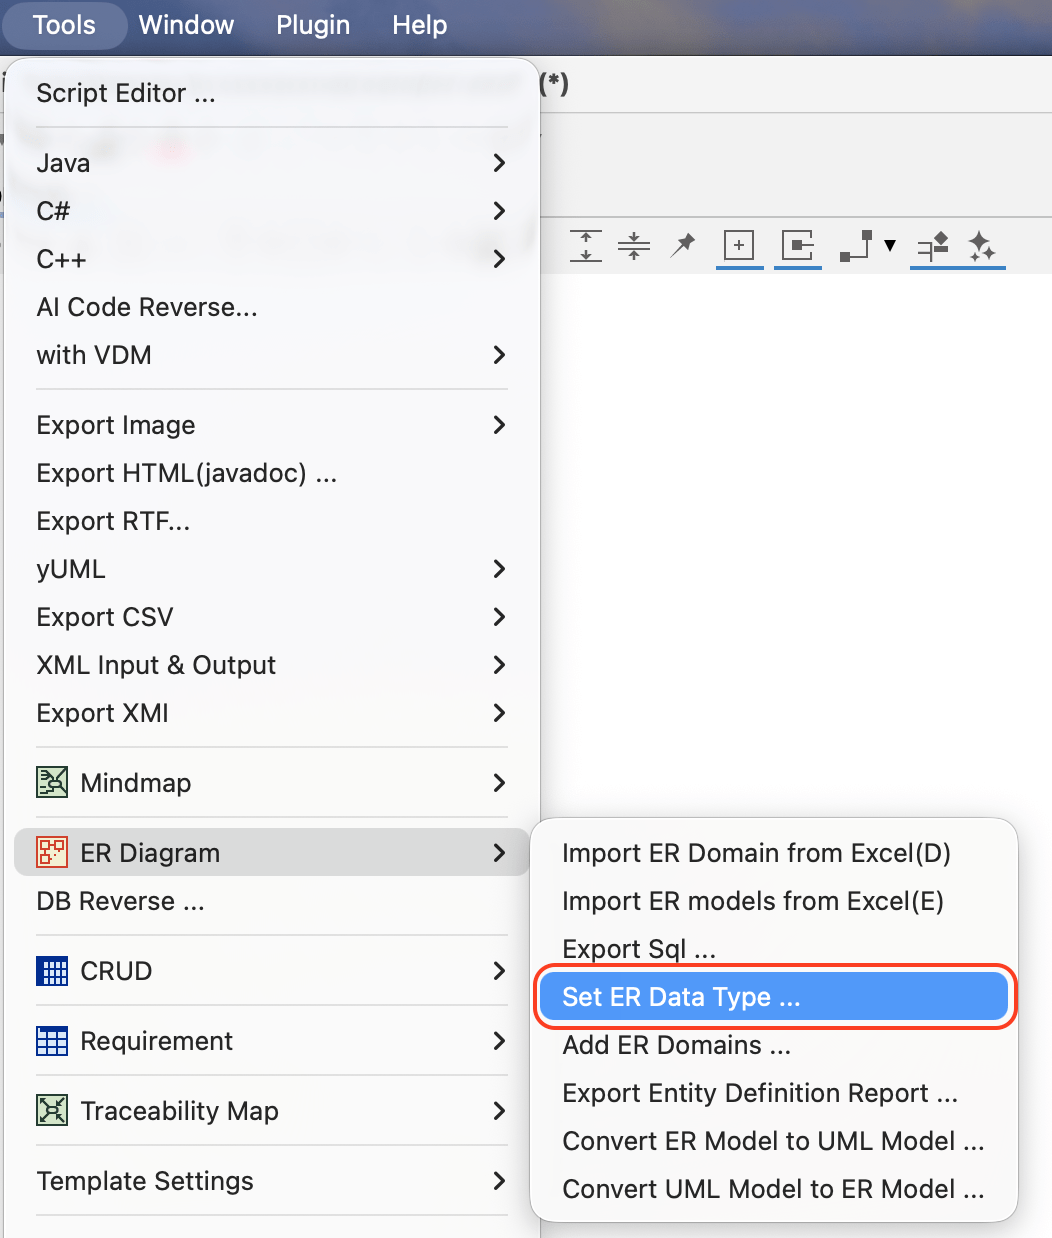
Task: Click the AI Code Reverse entry
Action: point(147,307)
